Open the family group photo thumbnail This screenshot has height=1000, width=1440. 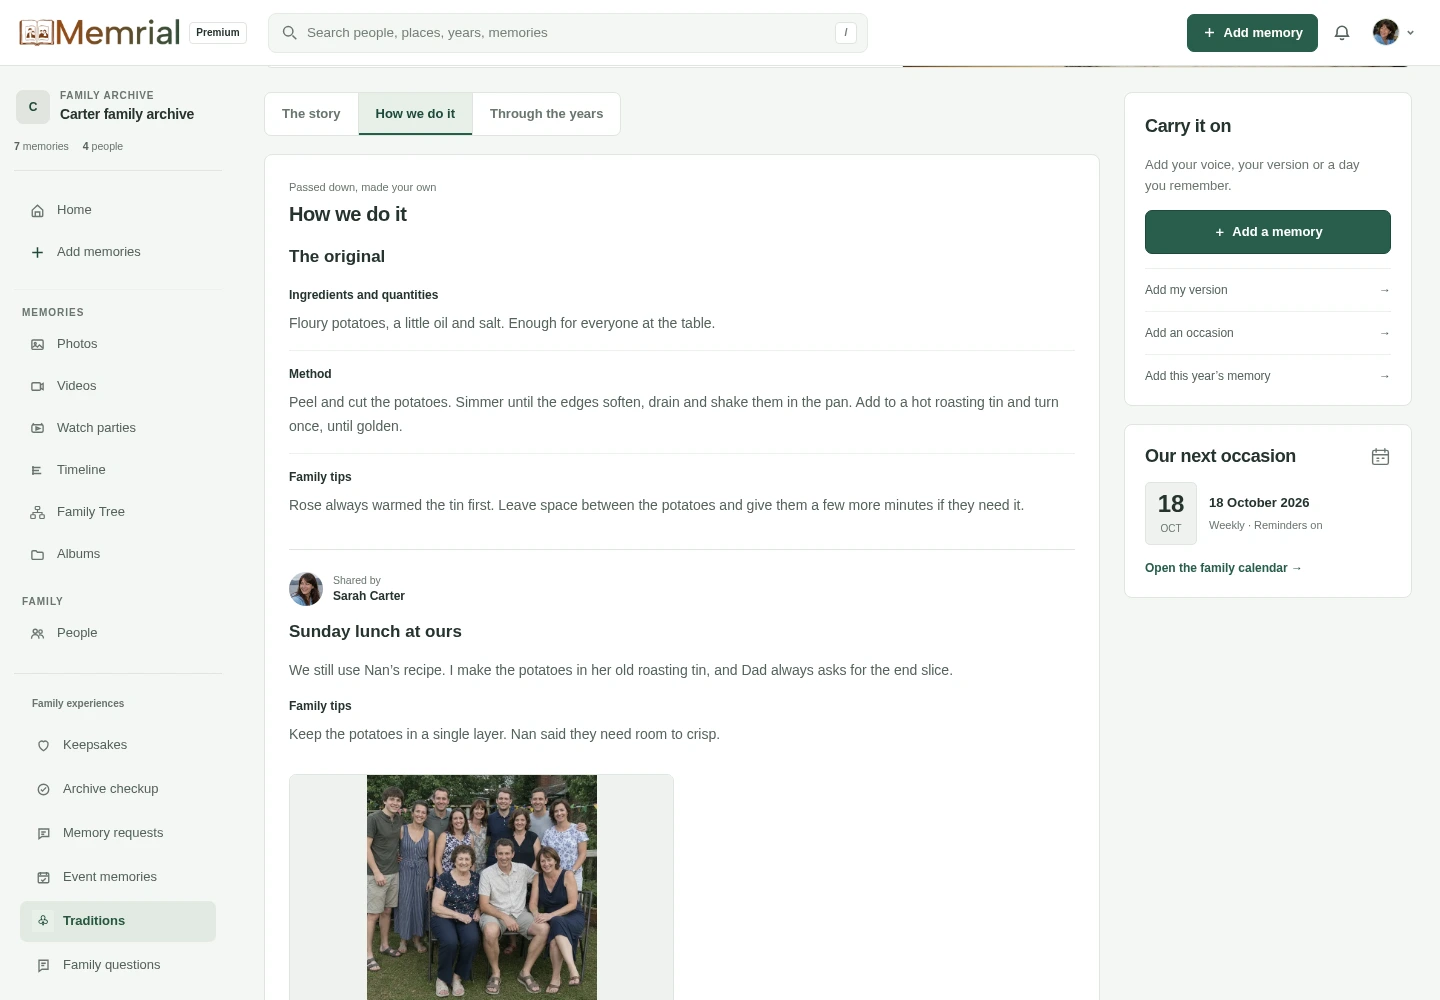pyautogui.click(x=482, y=888)
